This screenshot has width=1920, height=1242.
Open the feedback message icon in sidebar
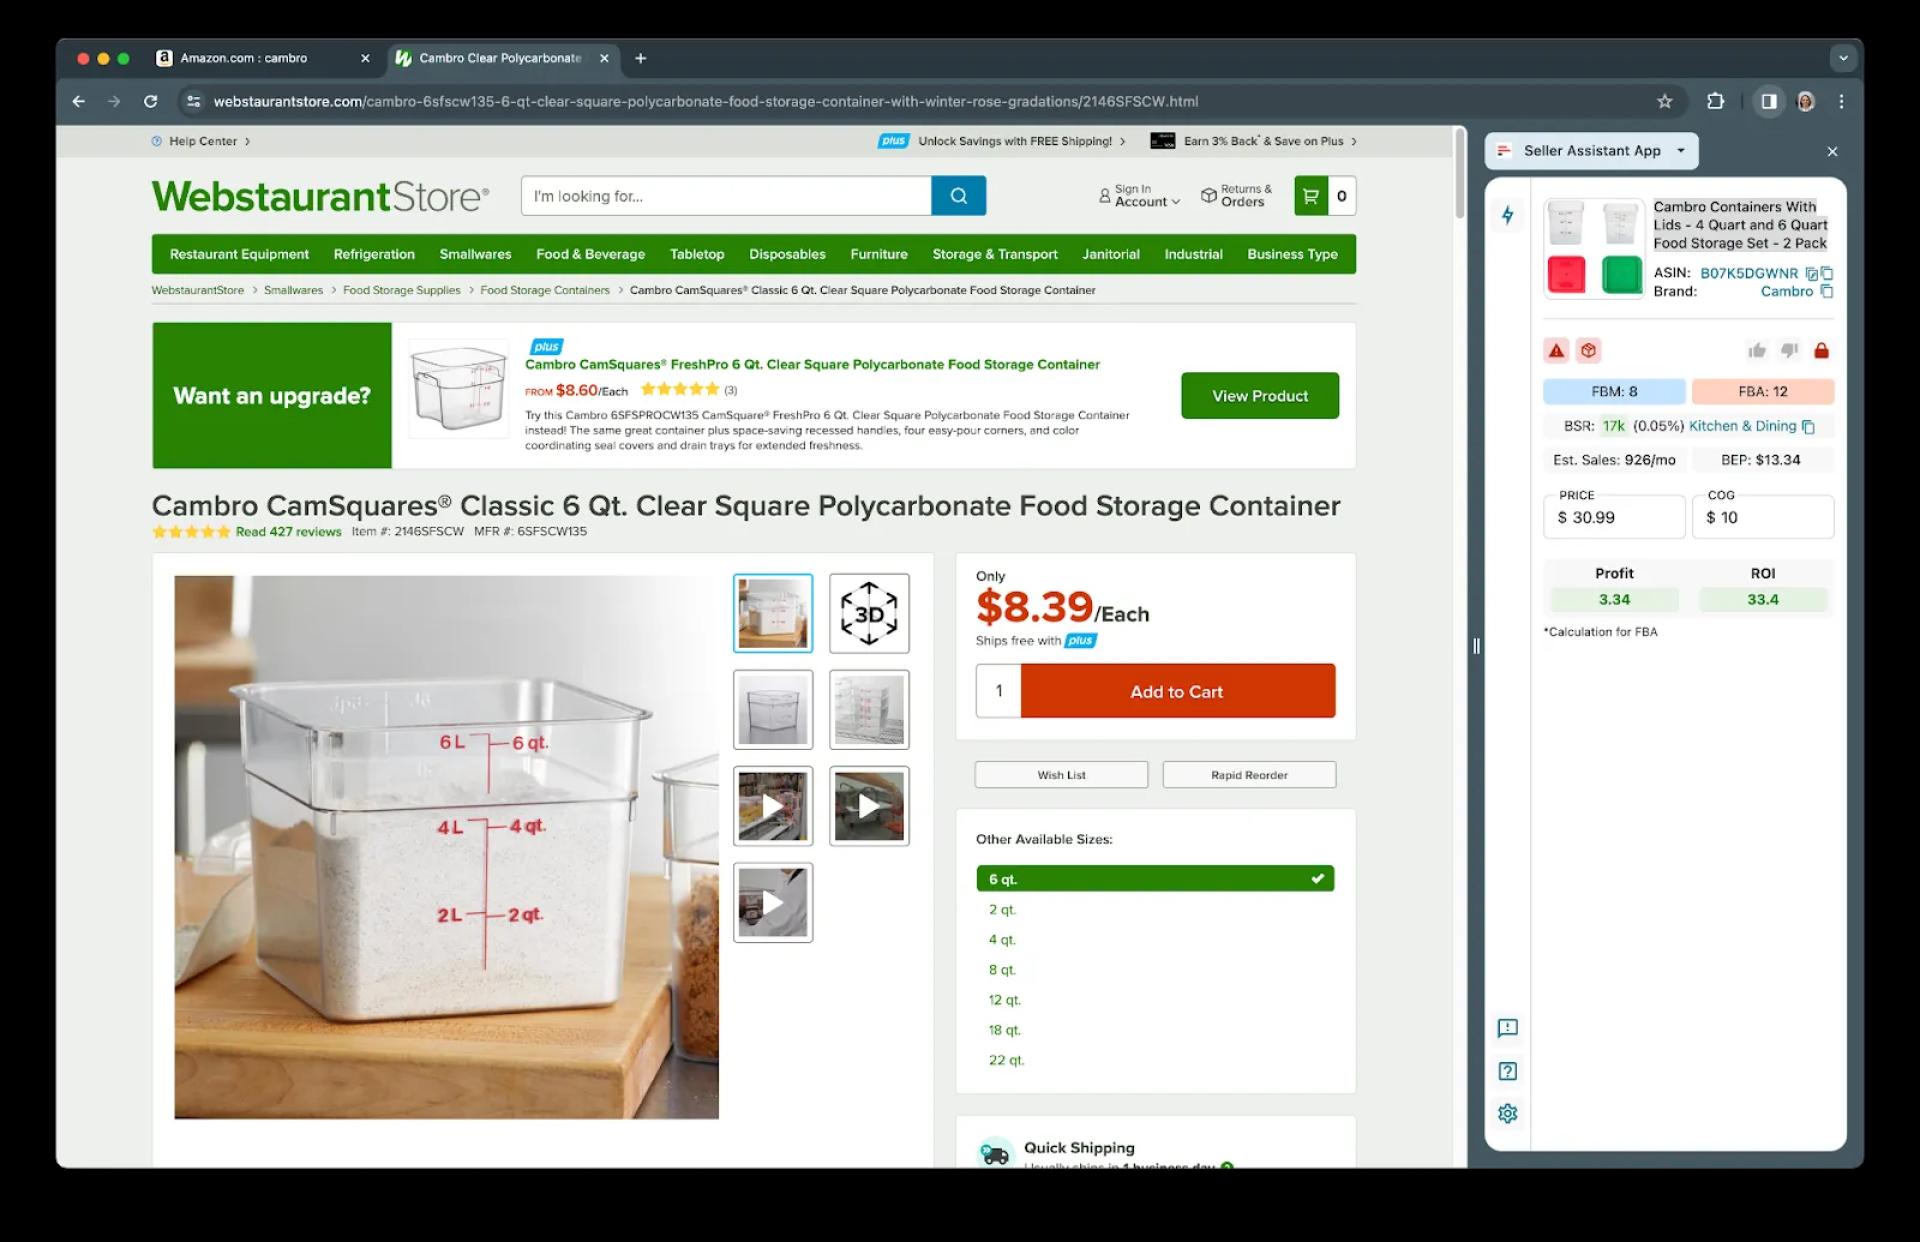[x=1507, y=1028]
